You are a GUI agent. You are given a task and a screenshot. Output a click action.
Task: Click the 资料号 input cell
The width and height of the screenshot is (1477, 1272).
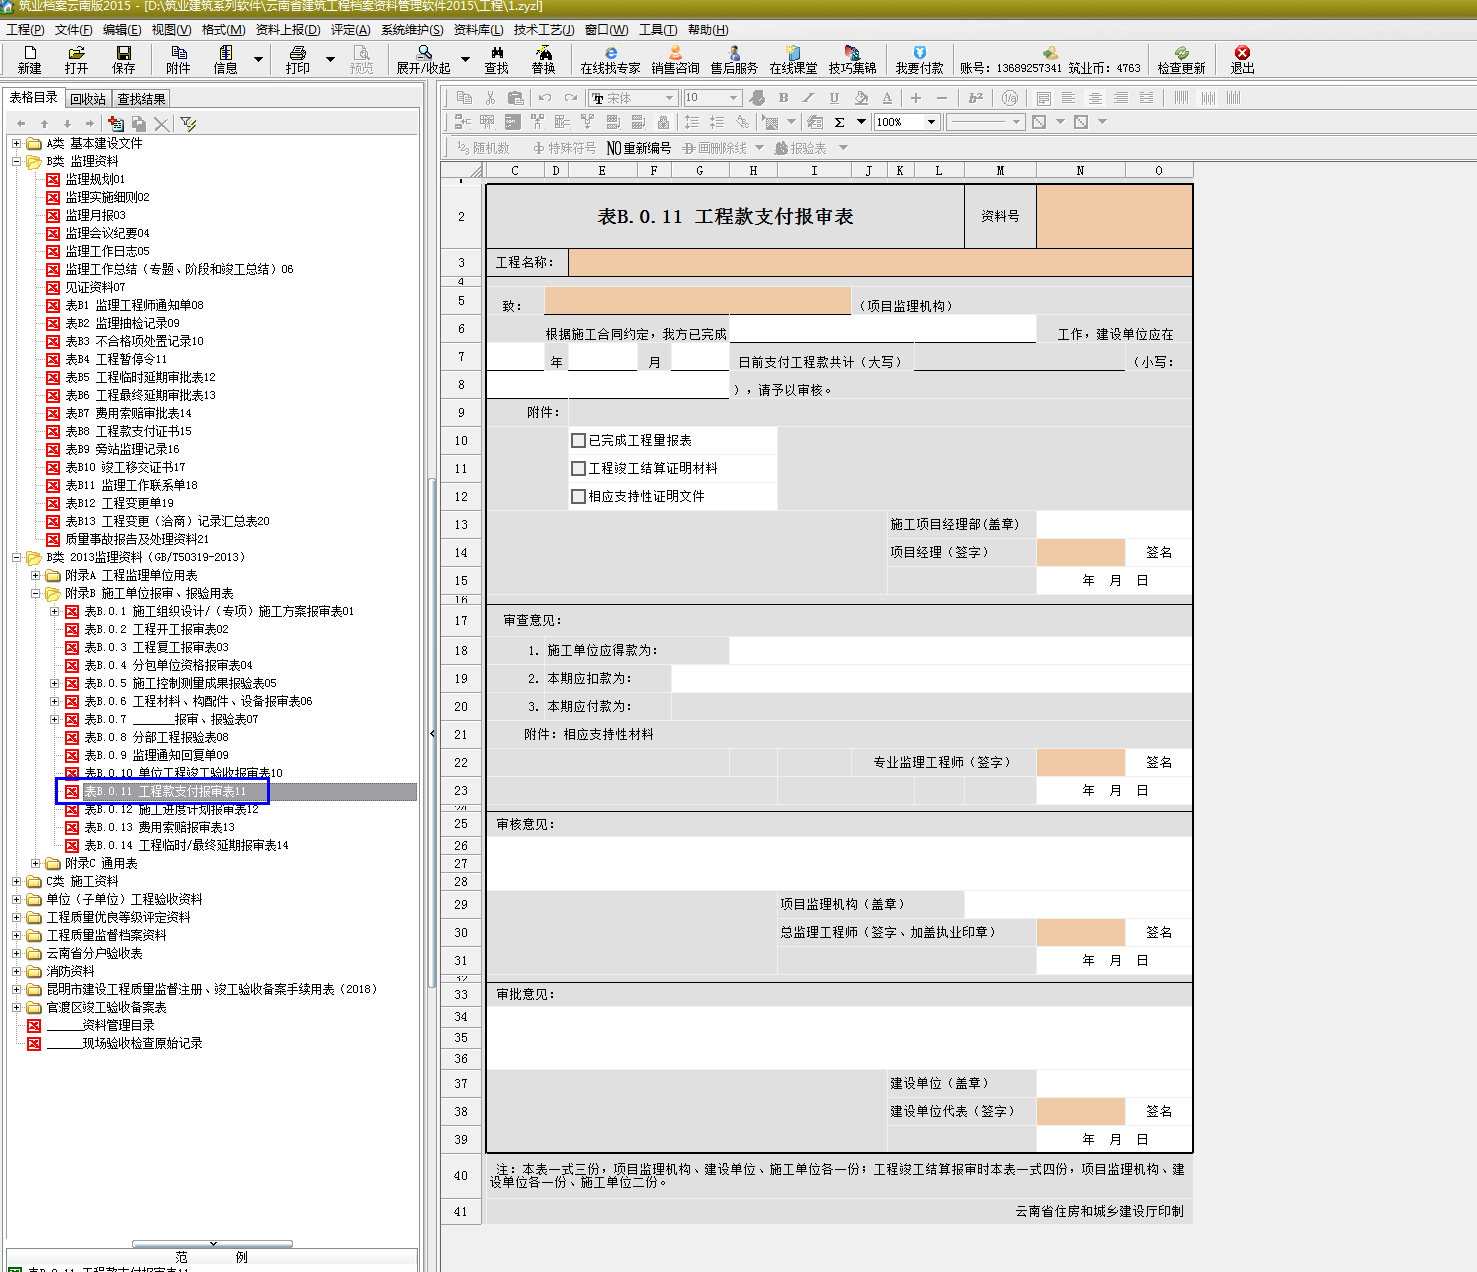coord(1114,216)
